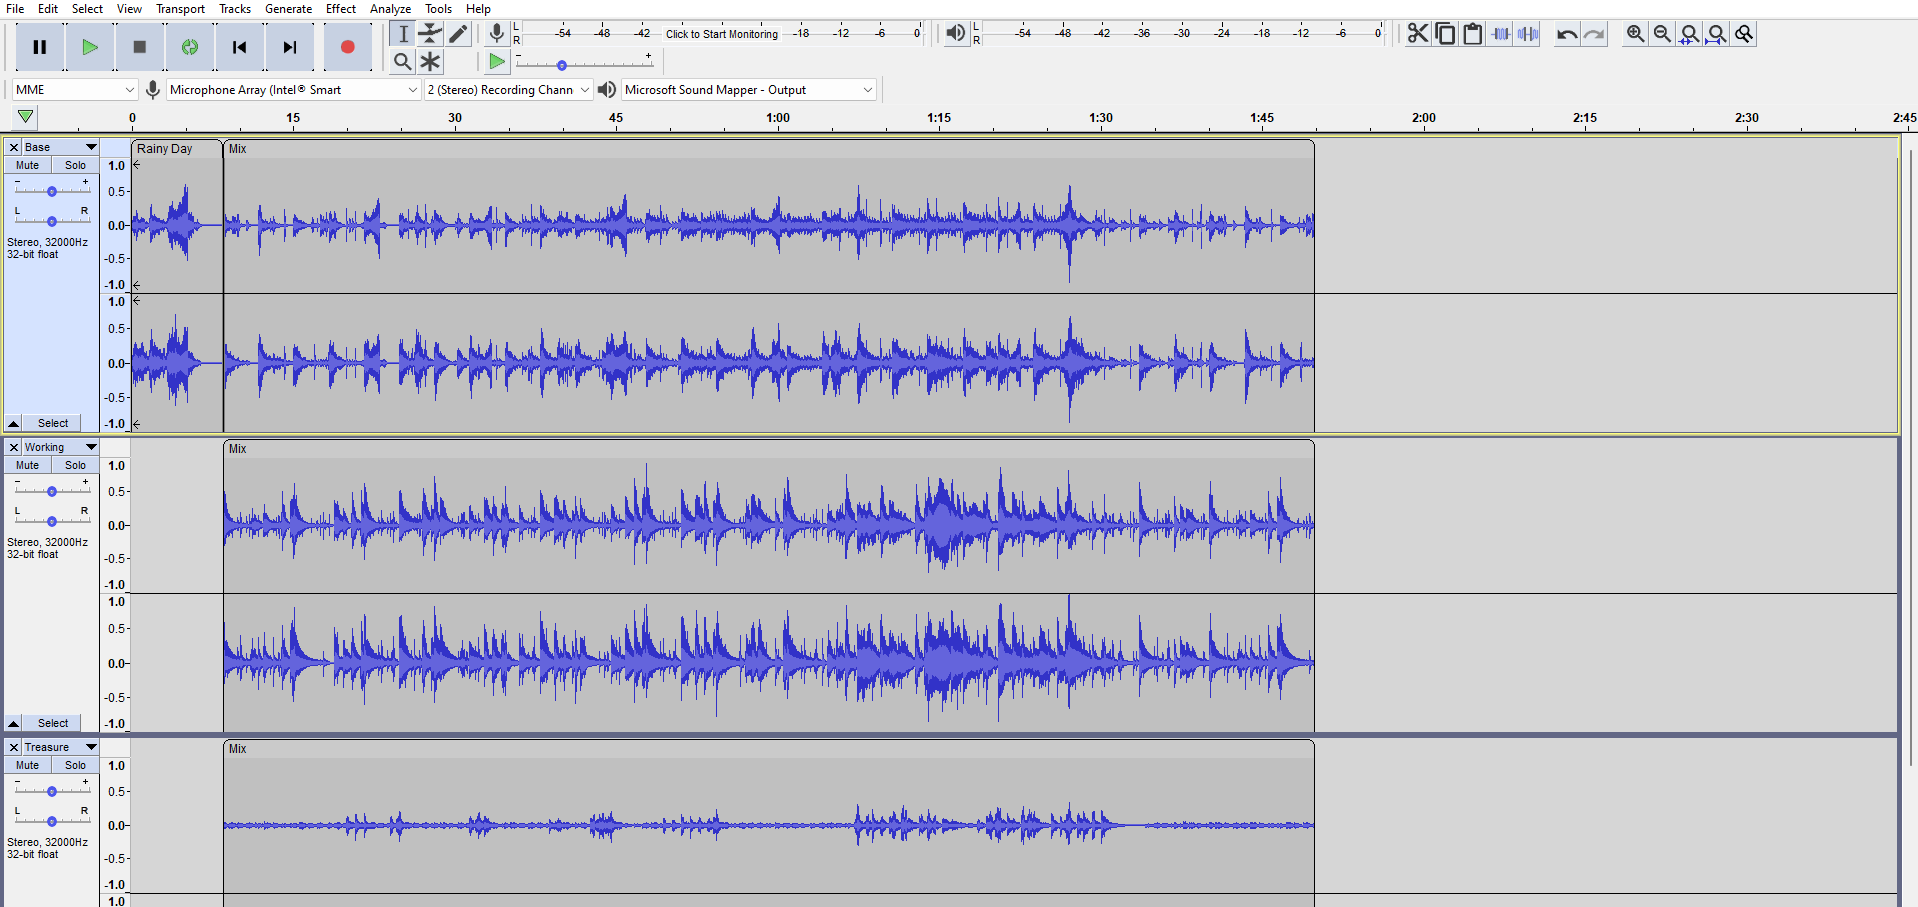Adjust the playback speed slider
This screenshot has height=907, width=1918.
(x=585, y=64)
